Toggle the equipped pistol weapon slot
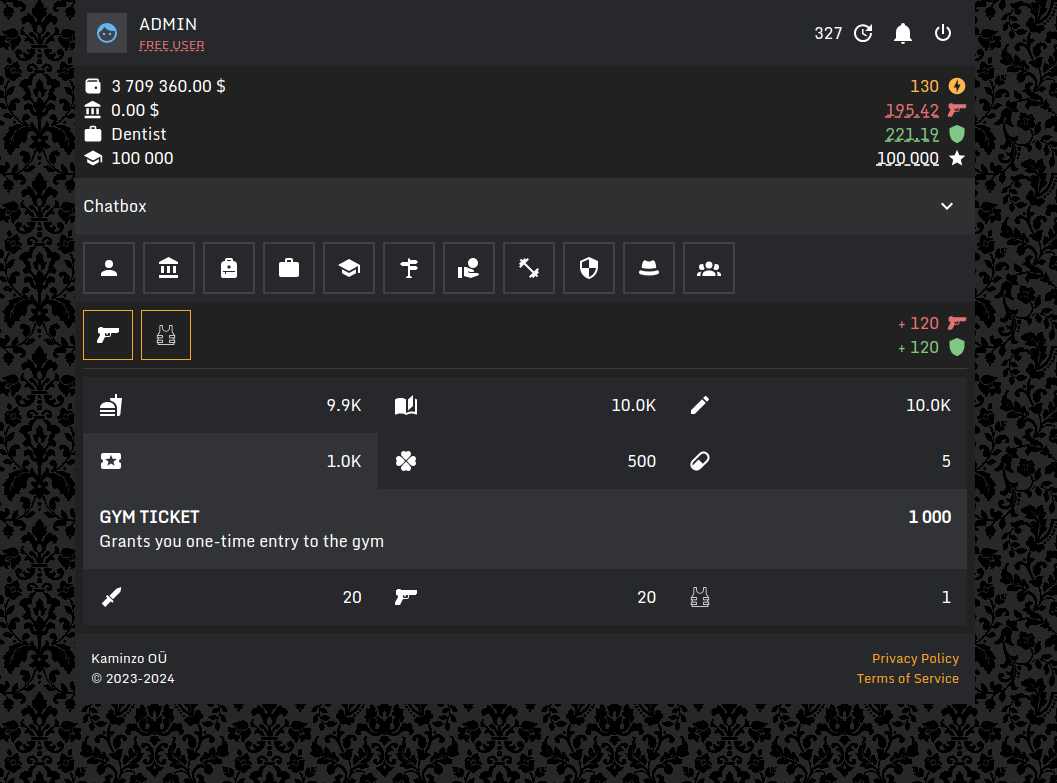 coord(108,335)
